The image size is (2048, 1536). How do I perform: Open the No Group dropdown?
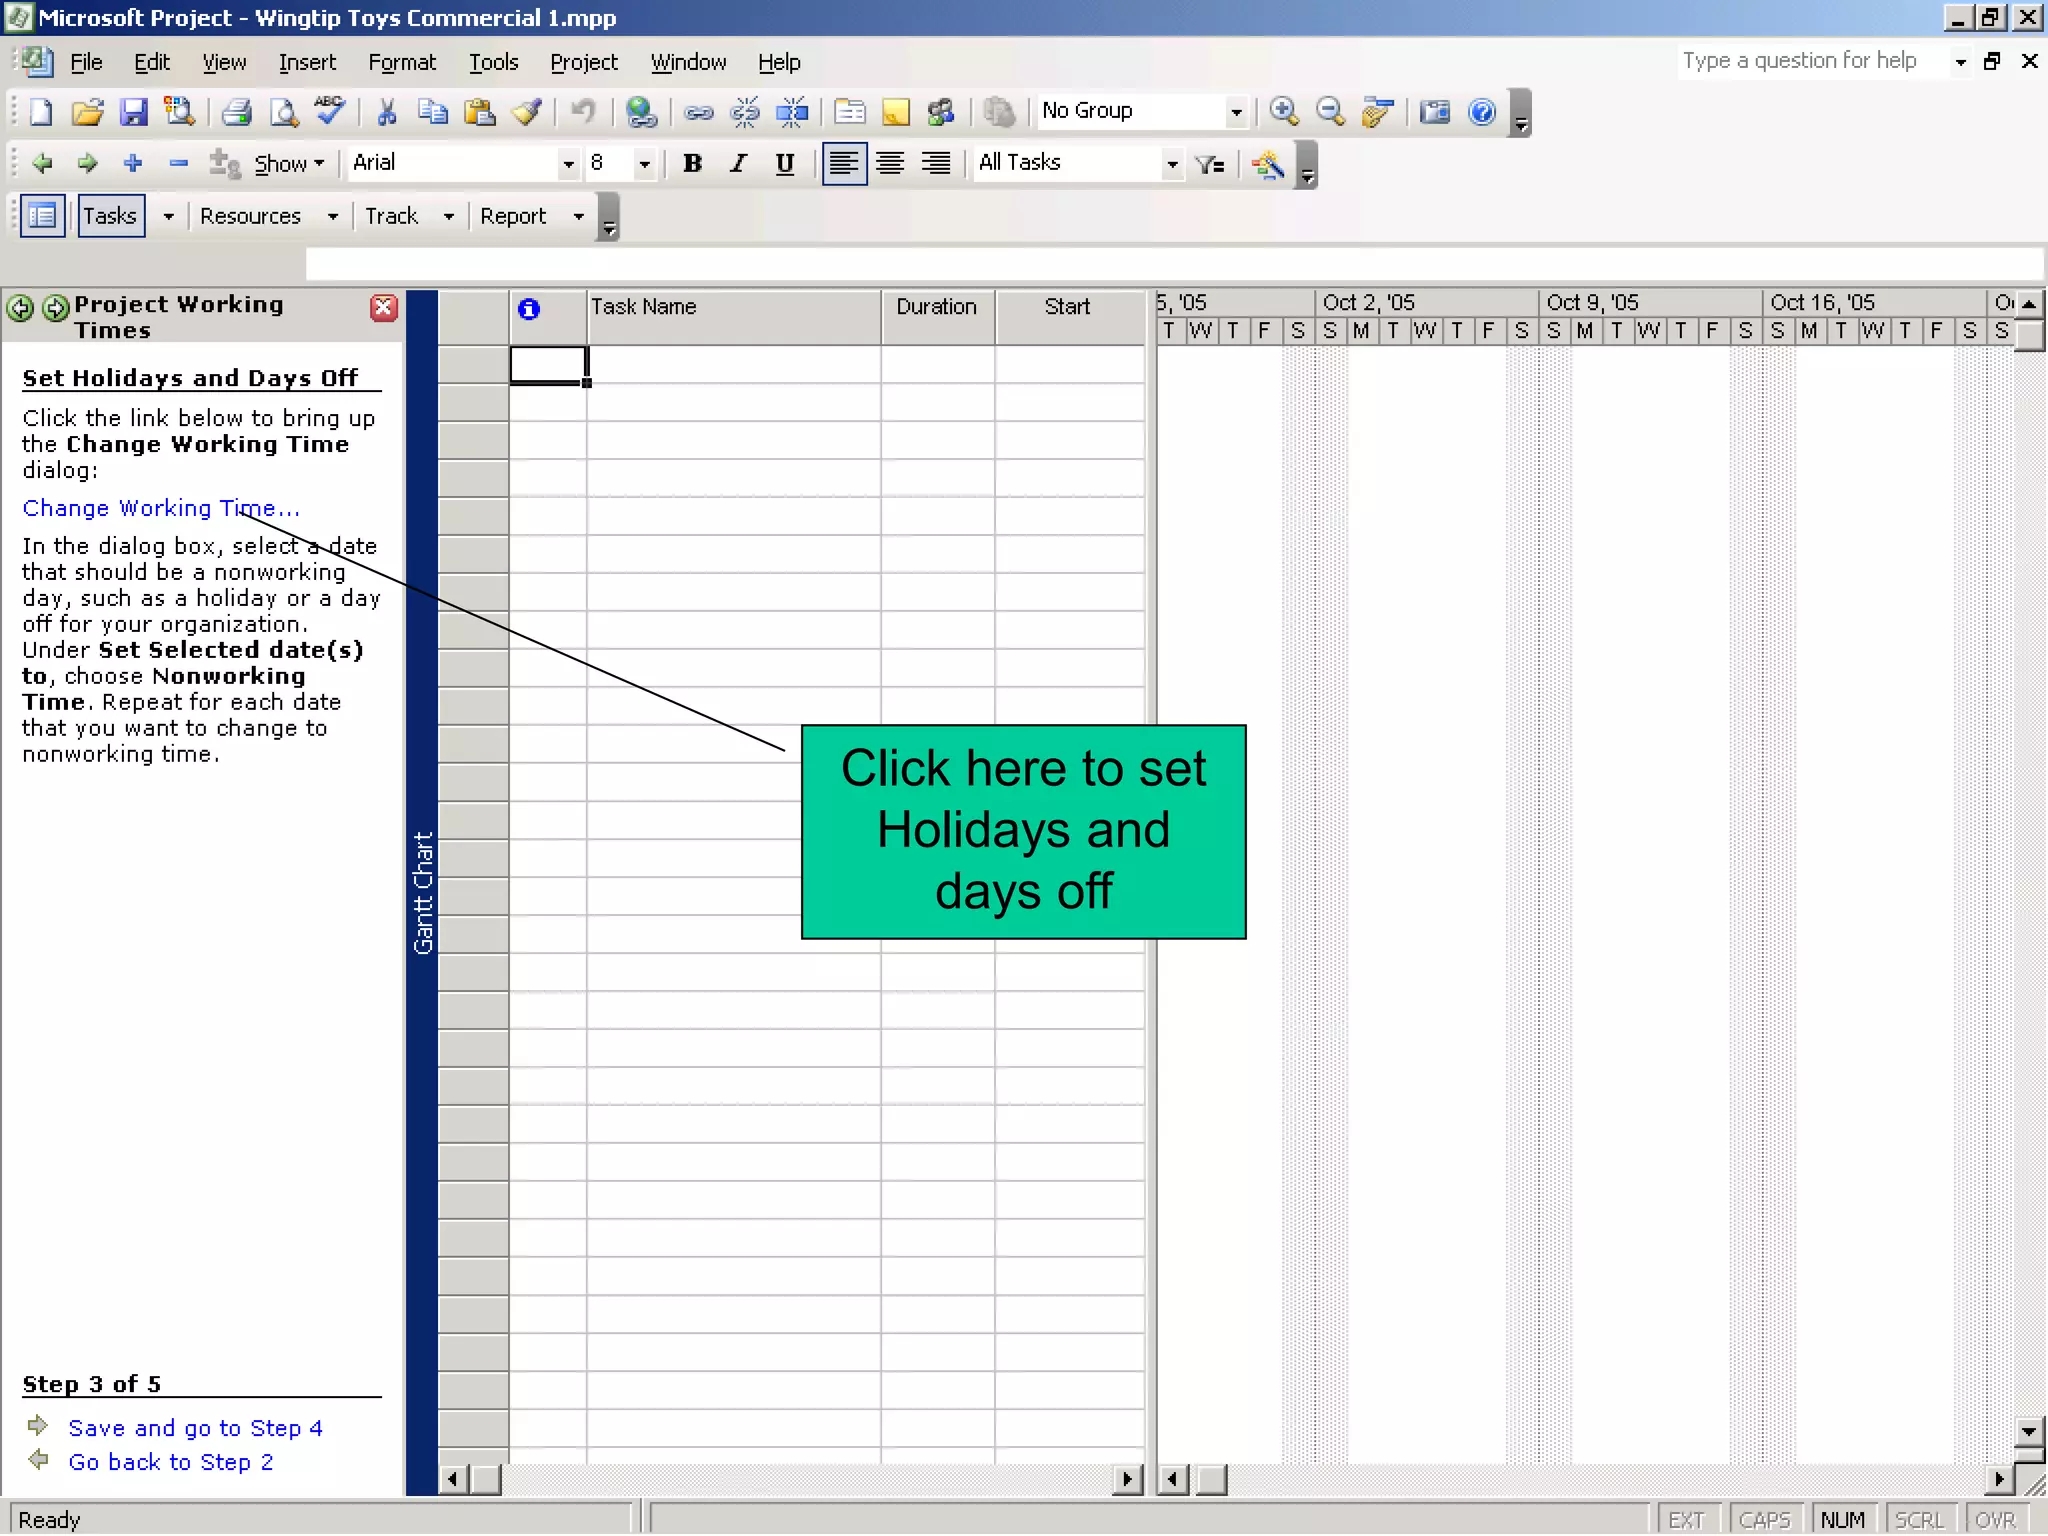pyautogui.click(x=1237, y=112)
